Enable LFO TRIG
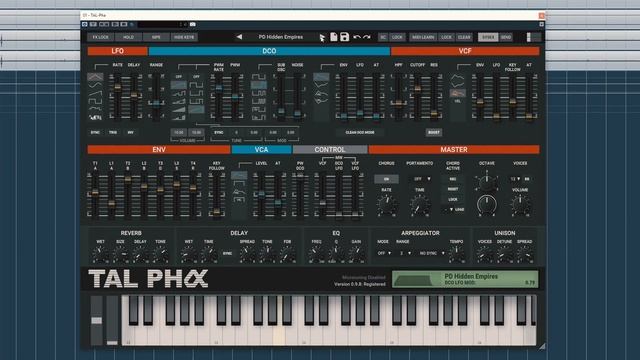This screenshot has height=360, width=640. 113,132
